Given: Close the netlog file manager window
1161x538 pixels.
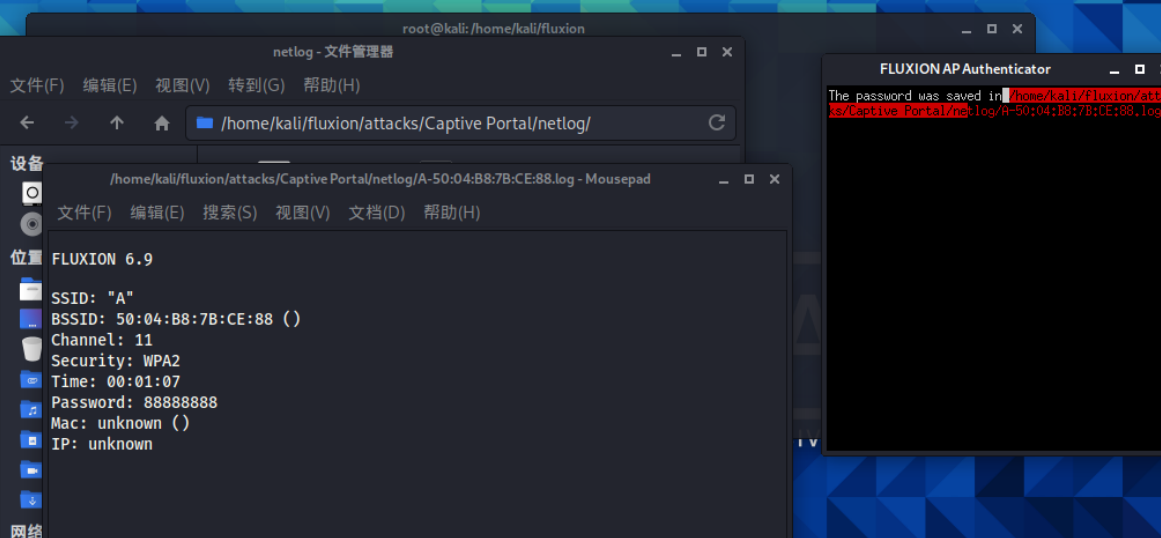Looking at the screenshot, I should coord(726,53).
